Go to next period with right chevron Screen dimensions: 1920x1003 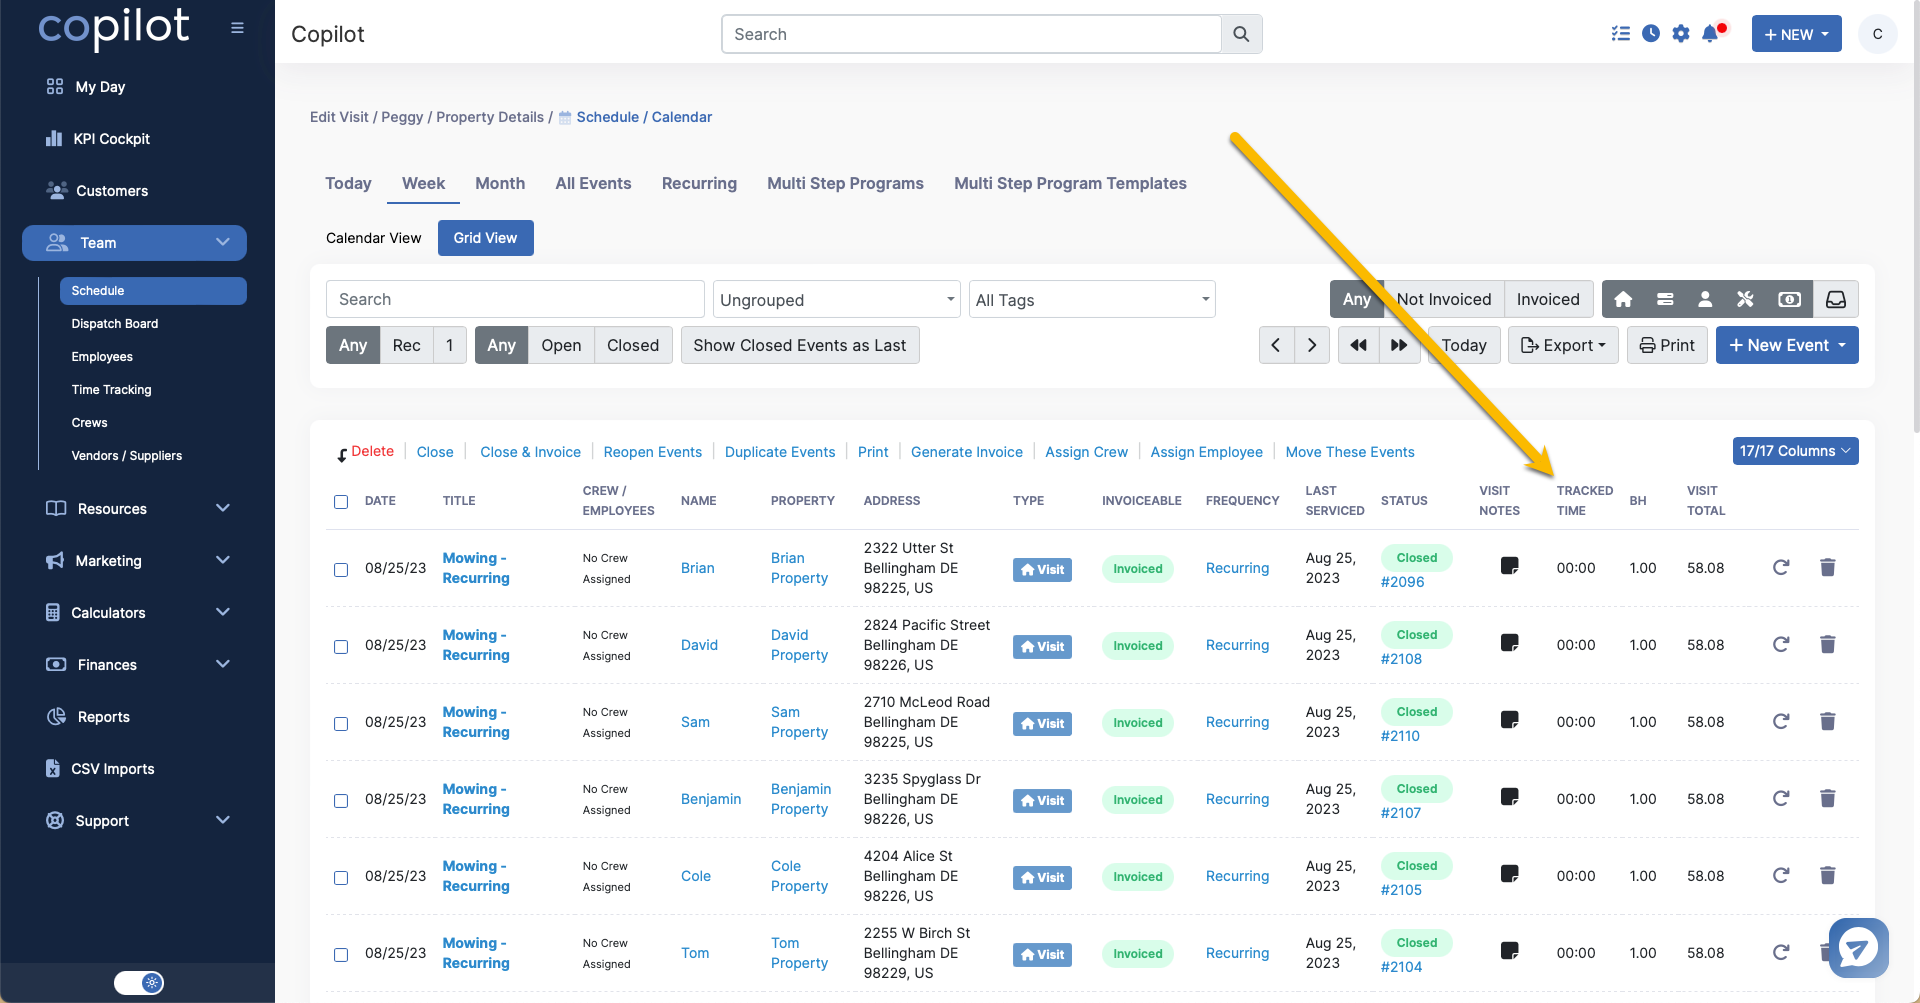point(1312,345)
